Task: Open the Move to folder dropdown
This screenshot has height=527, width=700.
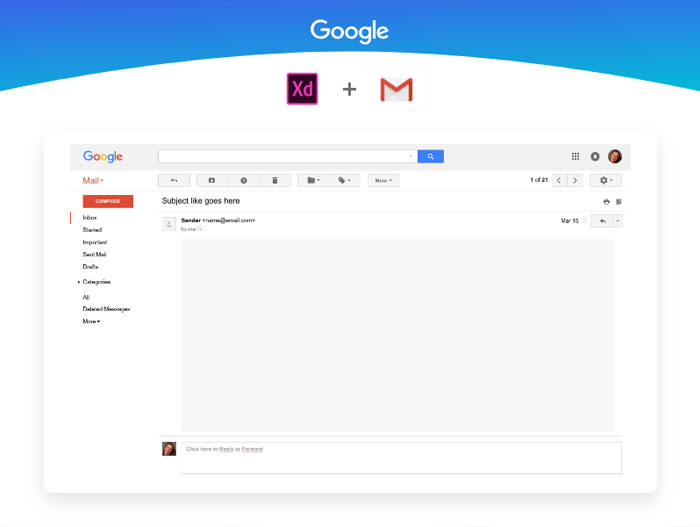Action: point(313,180)
